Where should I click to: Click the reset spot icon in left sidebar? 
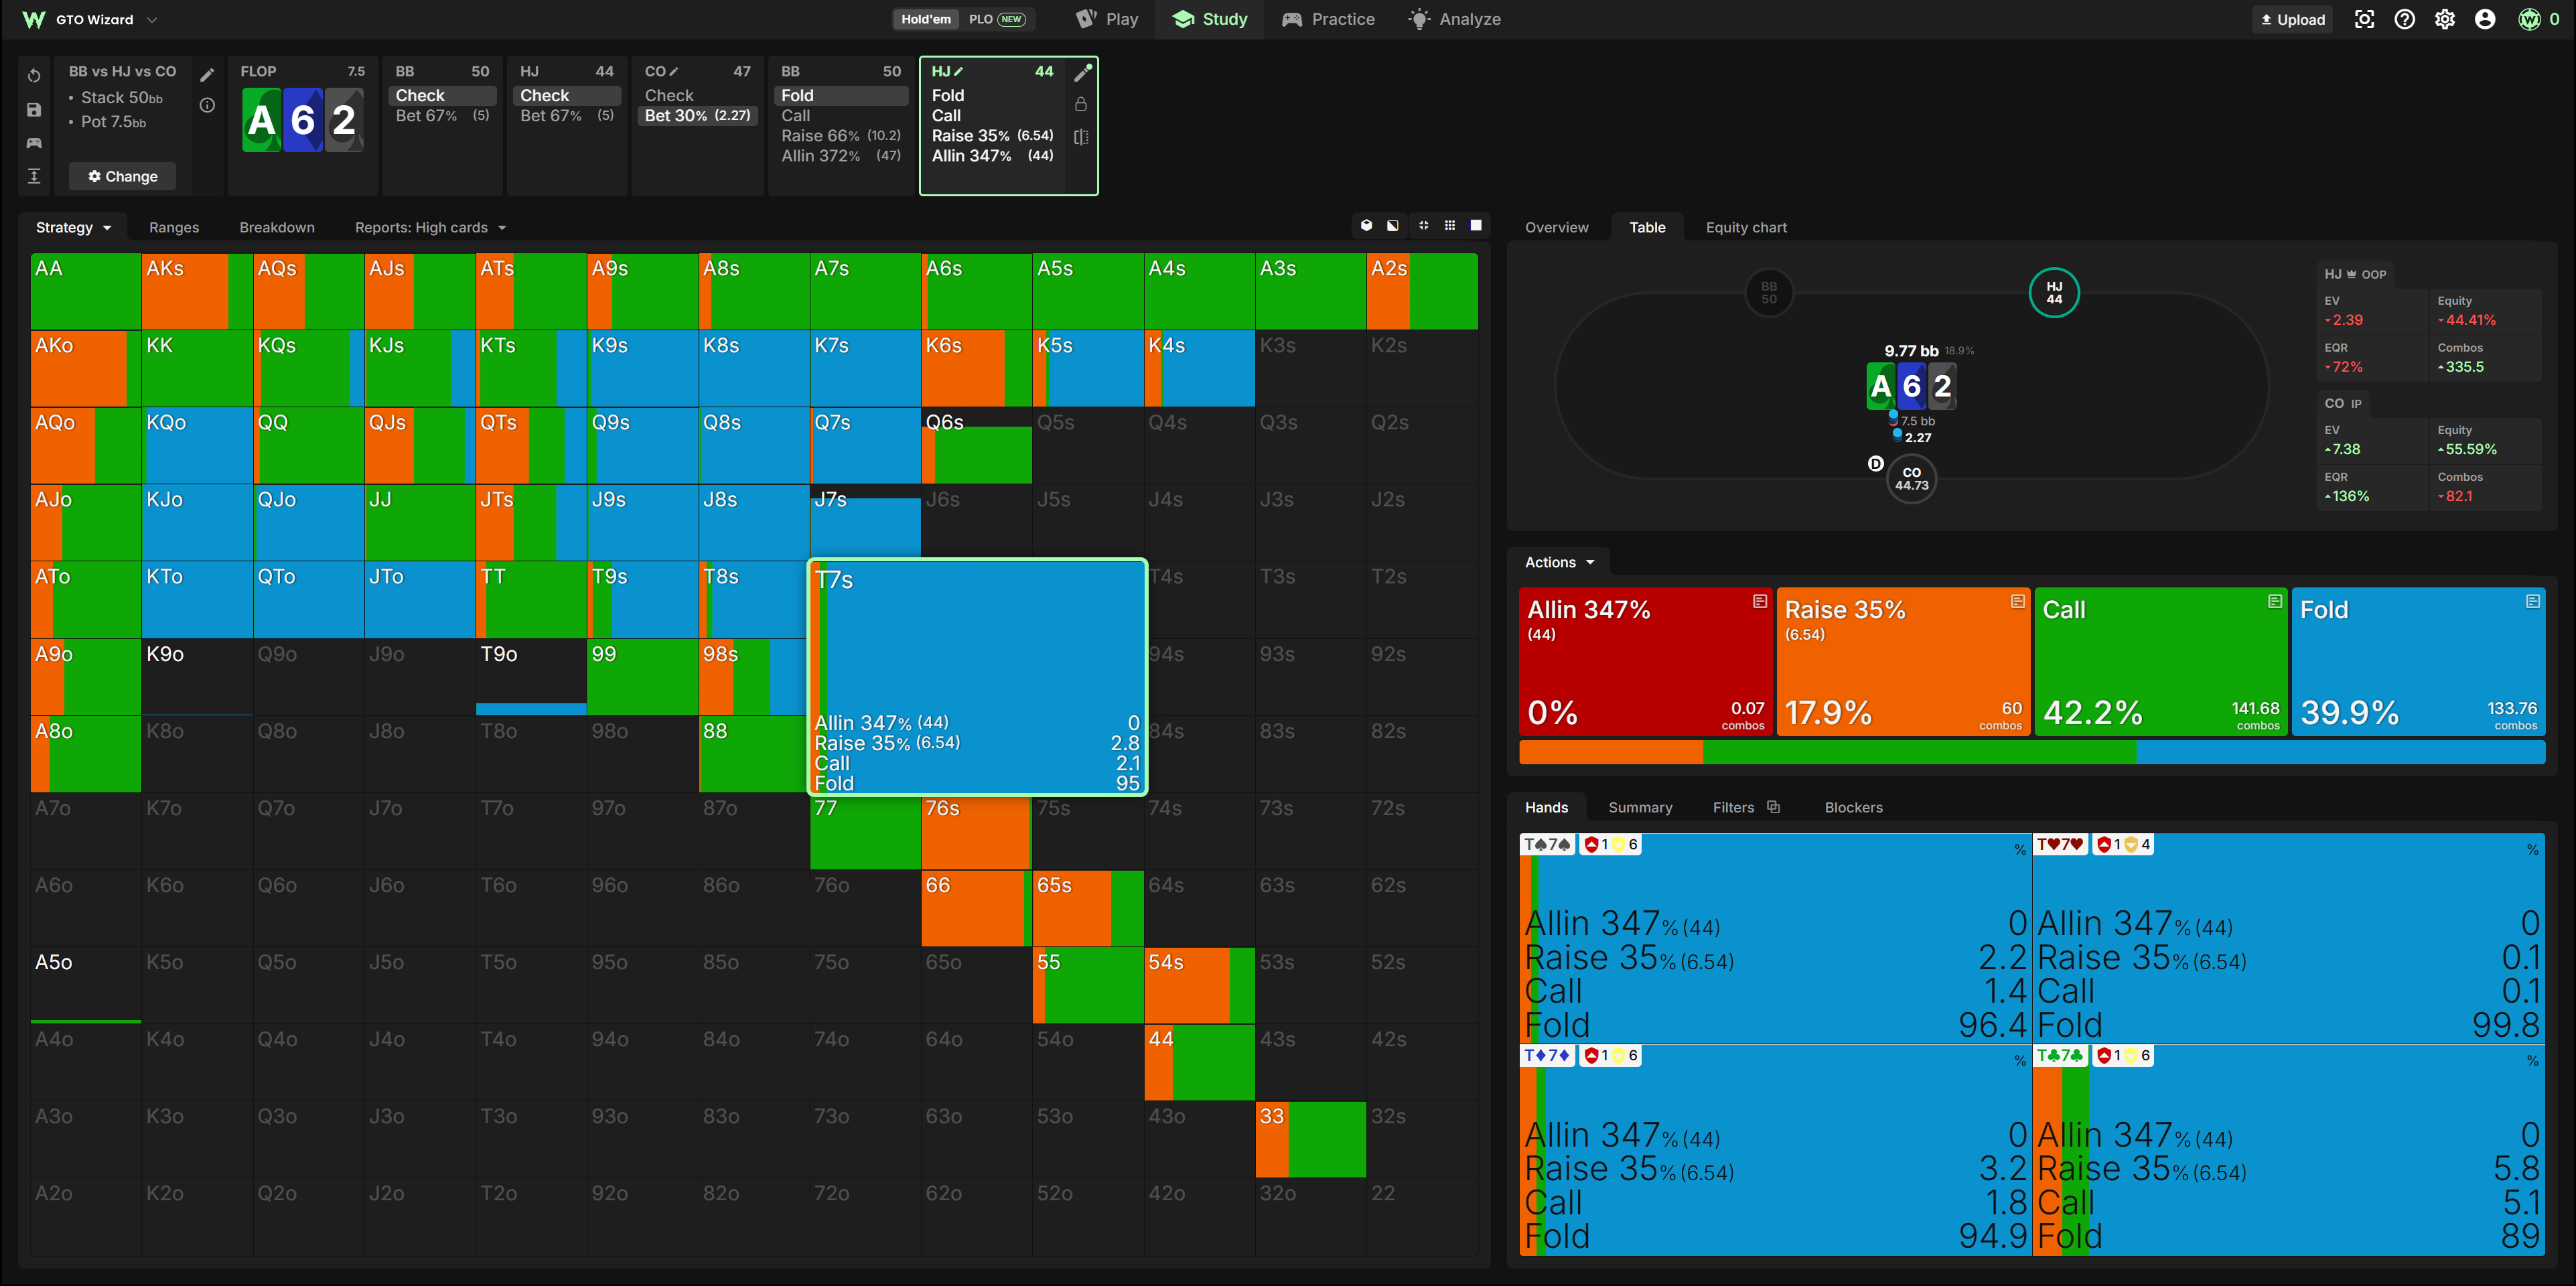tap(34, 76)
